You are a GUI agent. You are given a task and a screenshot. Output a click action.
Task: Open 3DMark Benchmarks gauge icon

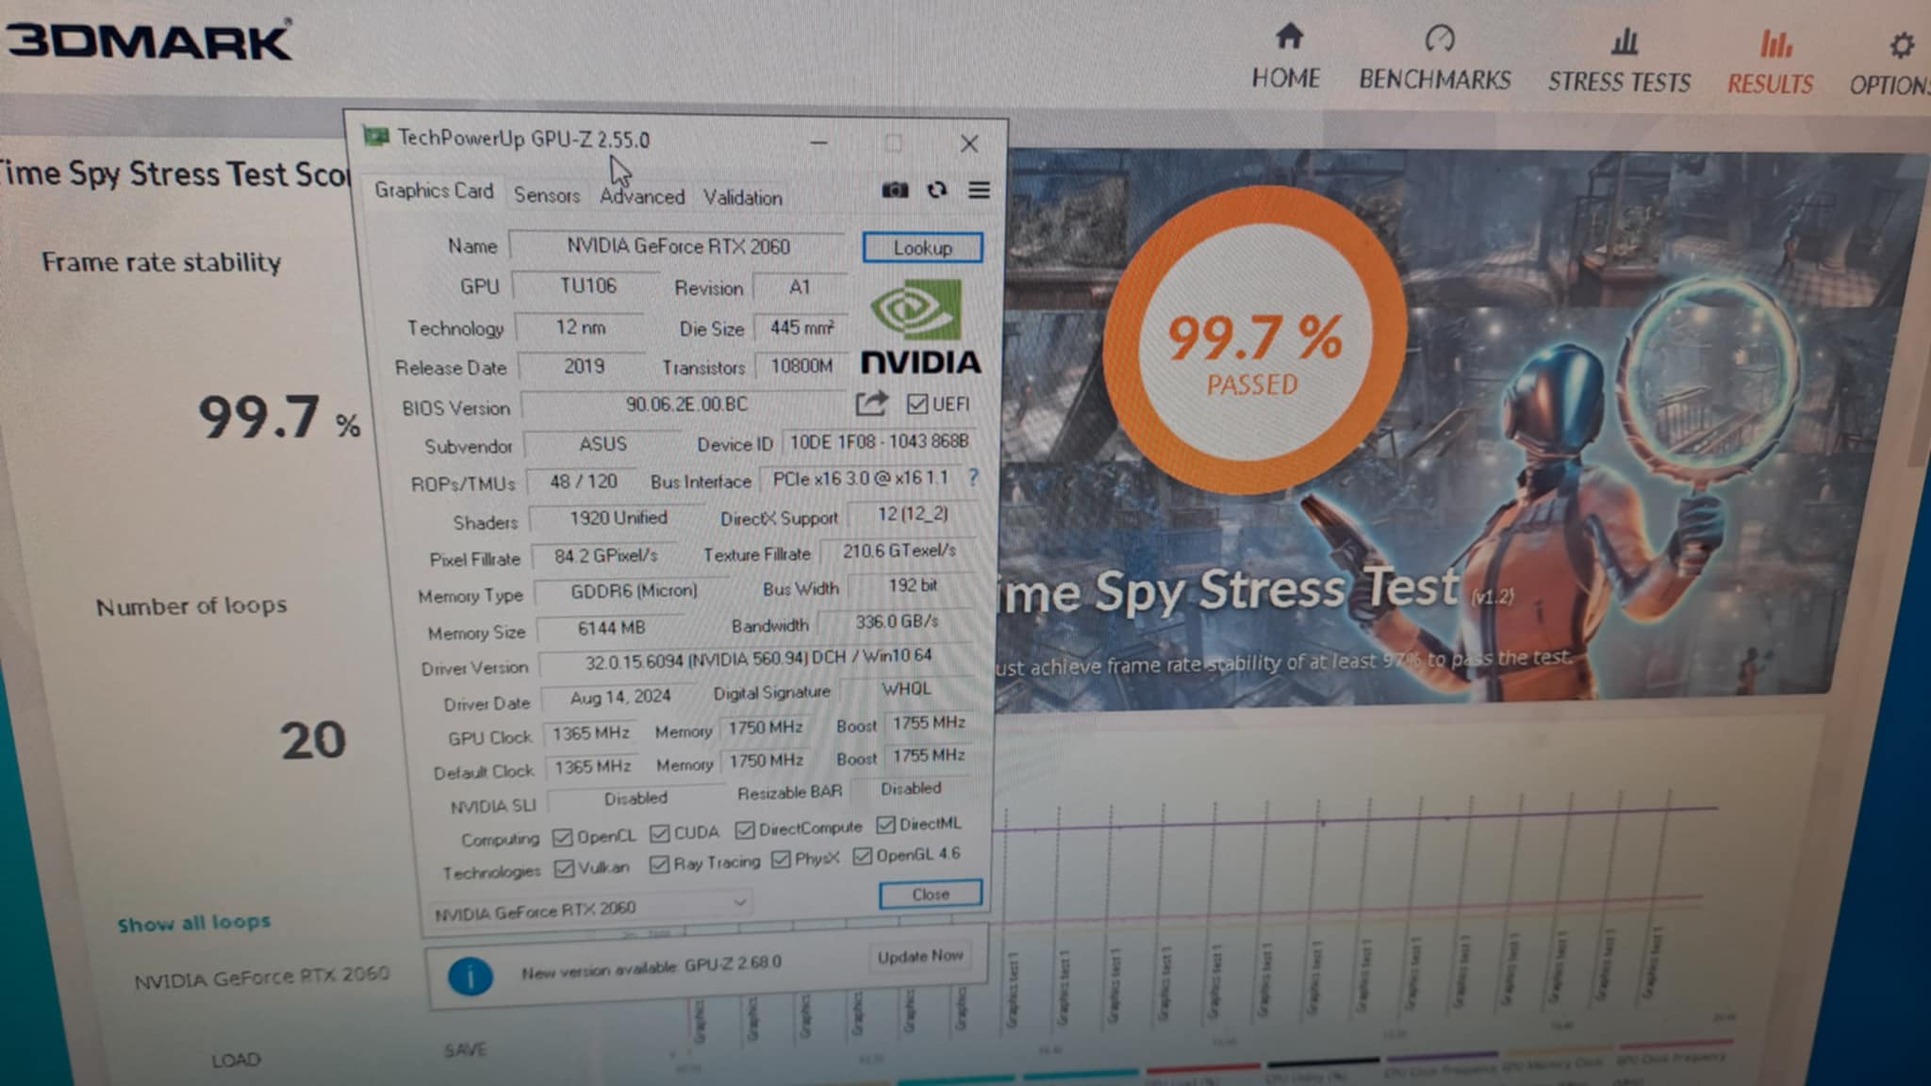click(x=1438, y=40)
